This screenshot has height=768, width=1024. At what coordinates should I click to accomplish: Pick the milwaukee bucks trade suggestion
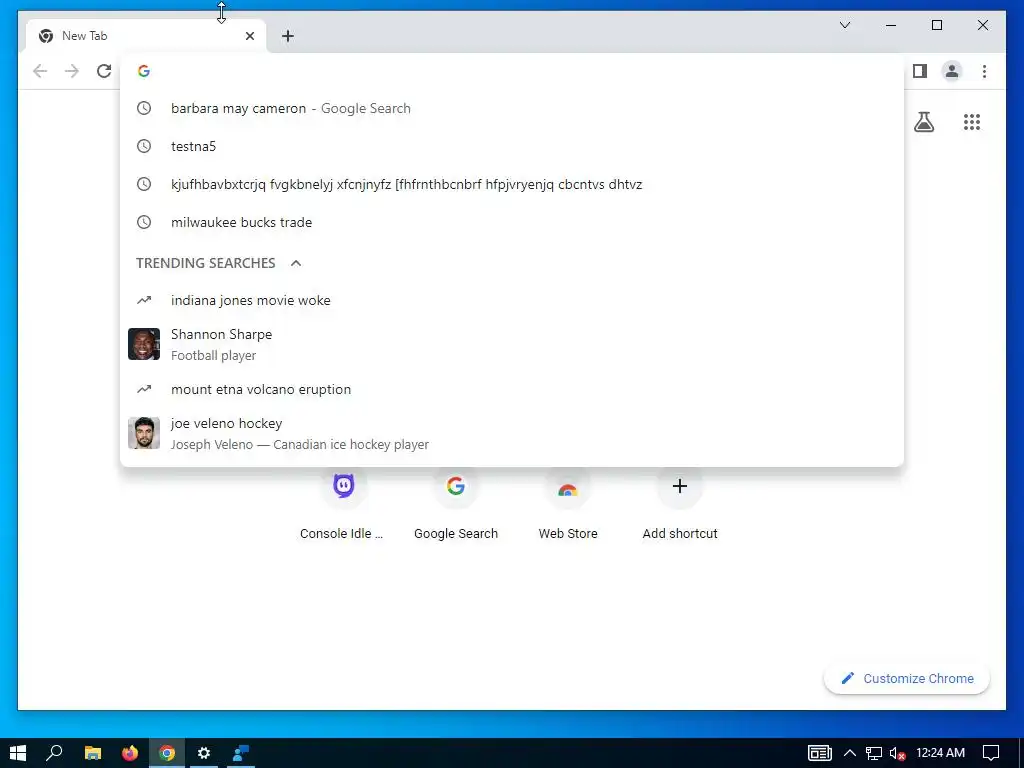(512, 222)
